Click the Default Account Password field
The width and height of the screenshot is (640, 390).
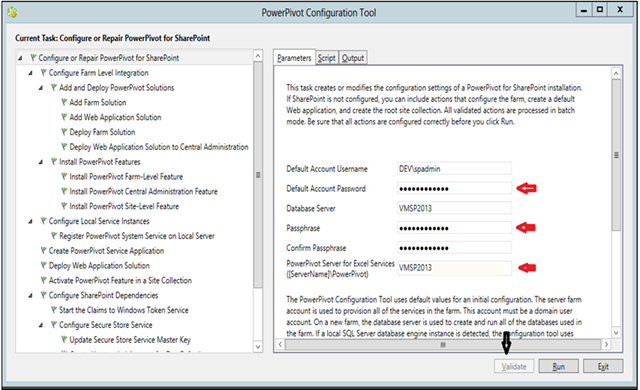coord(454,188)
